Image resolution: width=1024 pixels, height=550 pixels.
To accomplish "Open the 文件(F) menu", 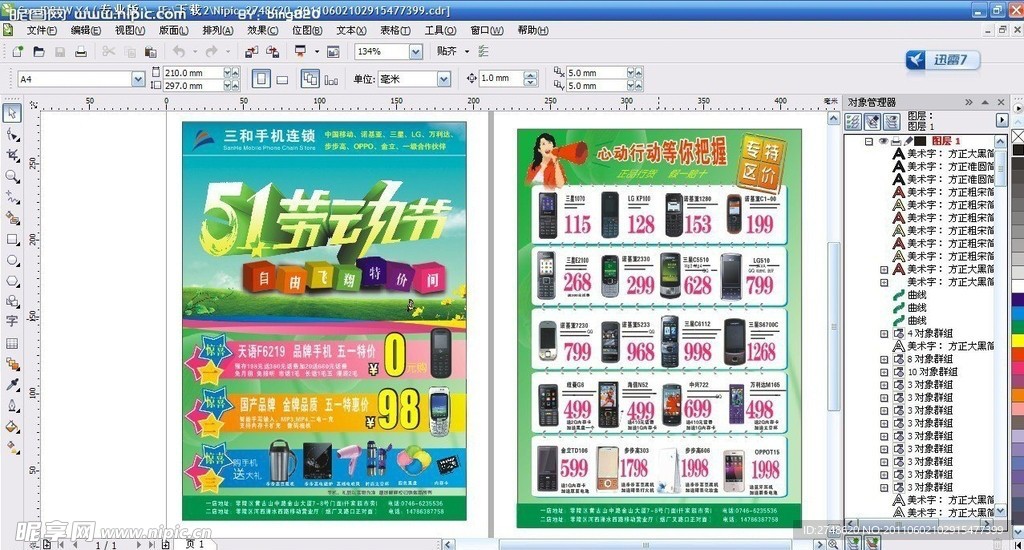I will (41, 31).
